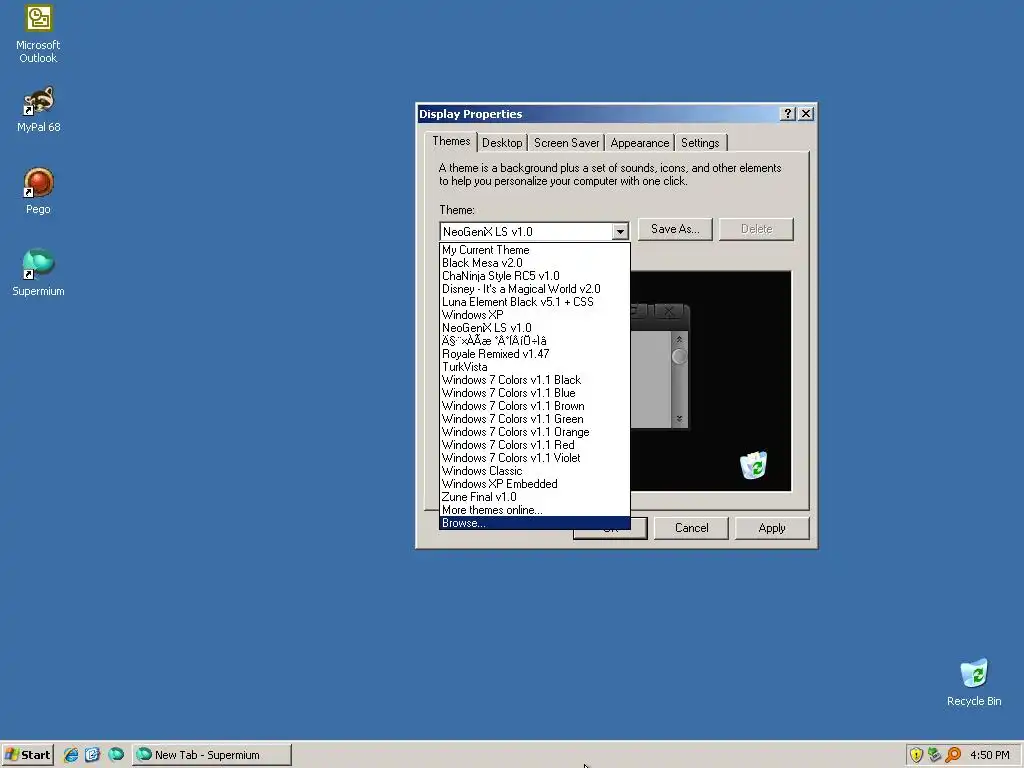Choose Windows XP Embedded theme
This screenshot has width=1024, height=768.
pyautogui.click(x=534, y=484)
